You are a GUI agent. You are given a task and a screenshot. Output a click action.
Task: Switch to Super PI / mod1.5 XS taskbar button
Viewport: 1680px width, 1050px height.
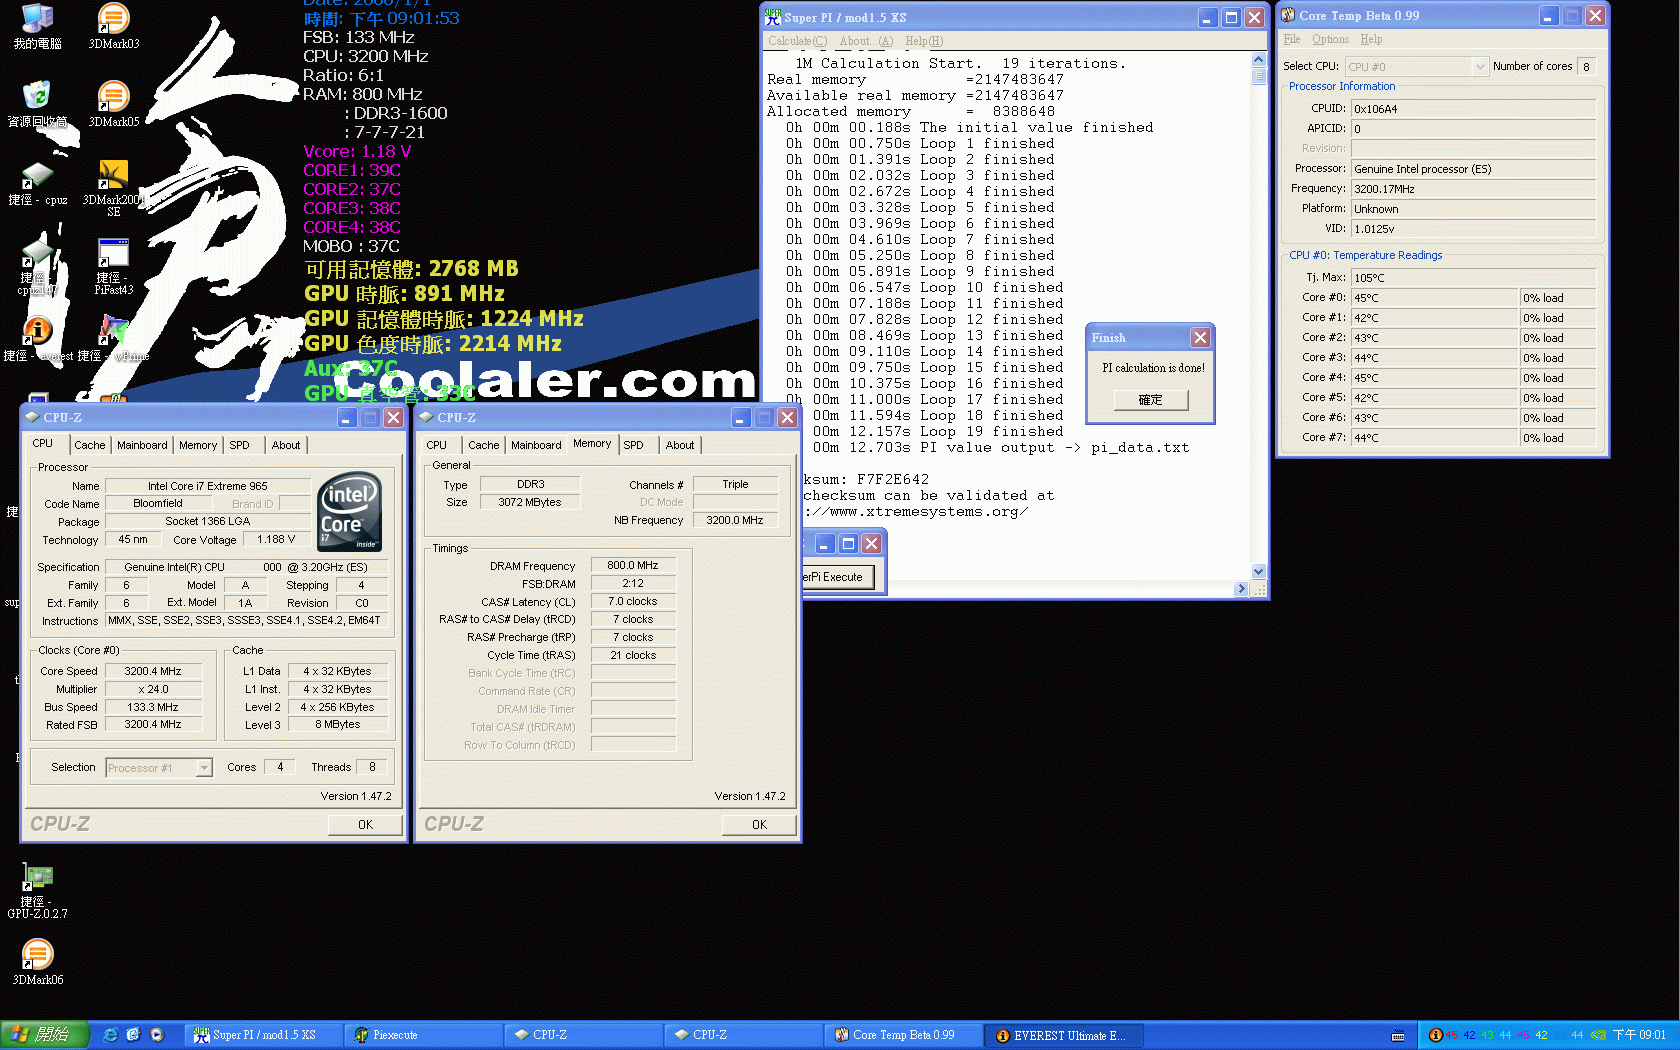263,1035
